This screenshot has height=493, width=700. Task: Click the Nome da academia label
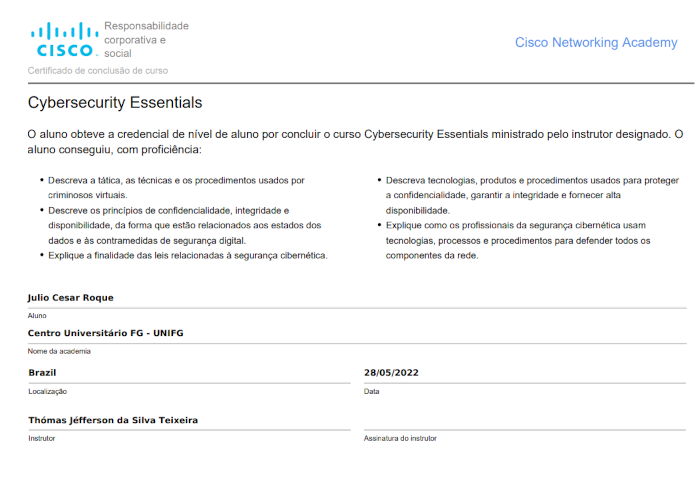(x=59, y=351)
